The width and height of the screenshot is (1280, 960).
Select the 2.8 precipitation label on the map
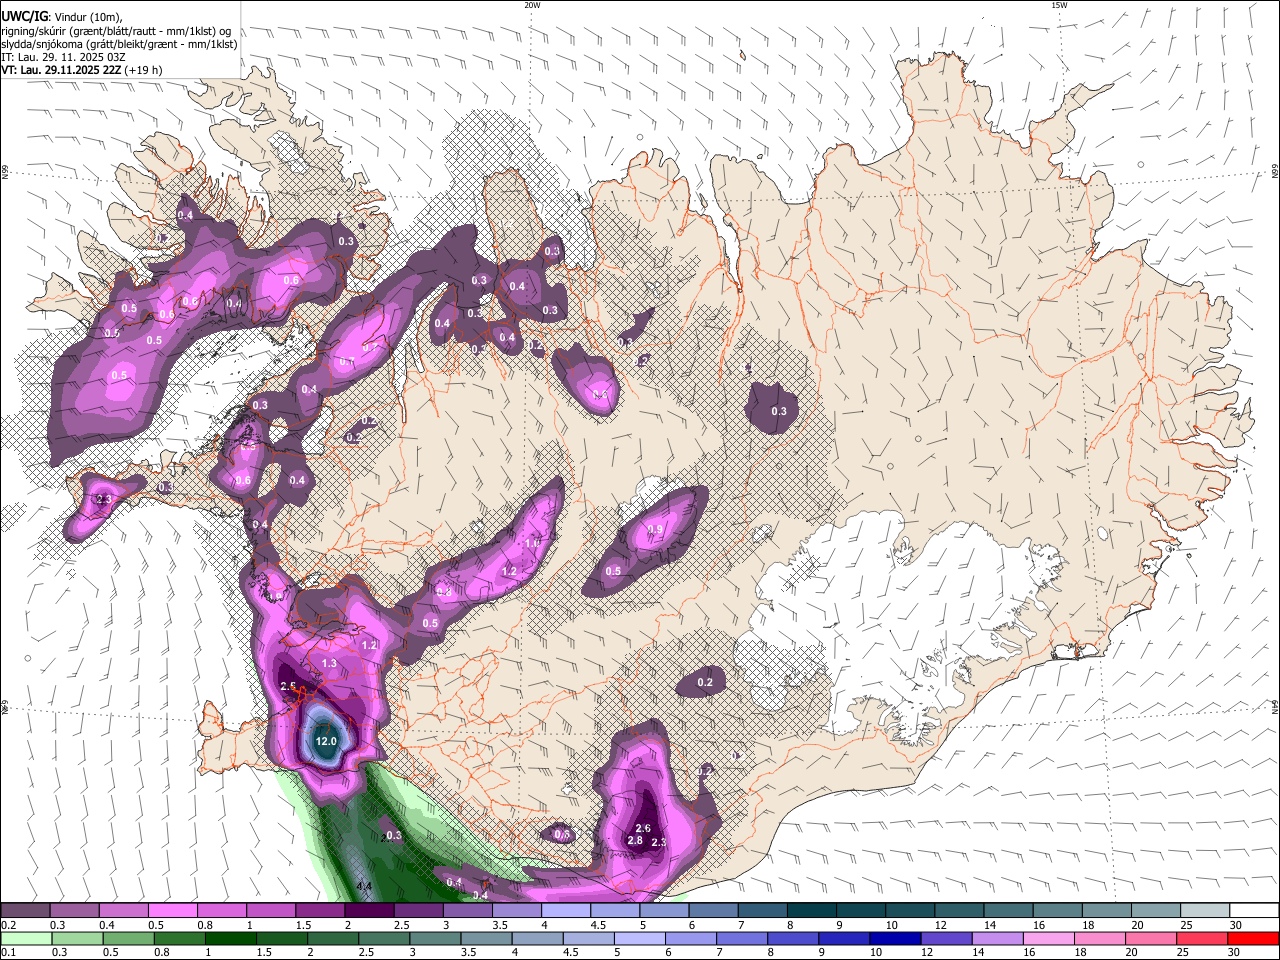[x=635, y=841]
